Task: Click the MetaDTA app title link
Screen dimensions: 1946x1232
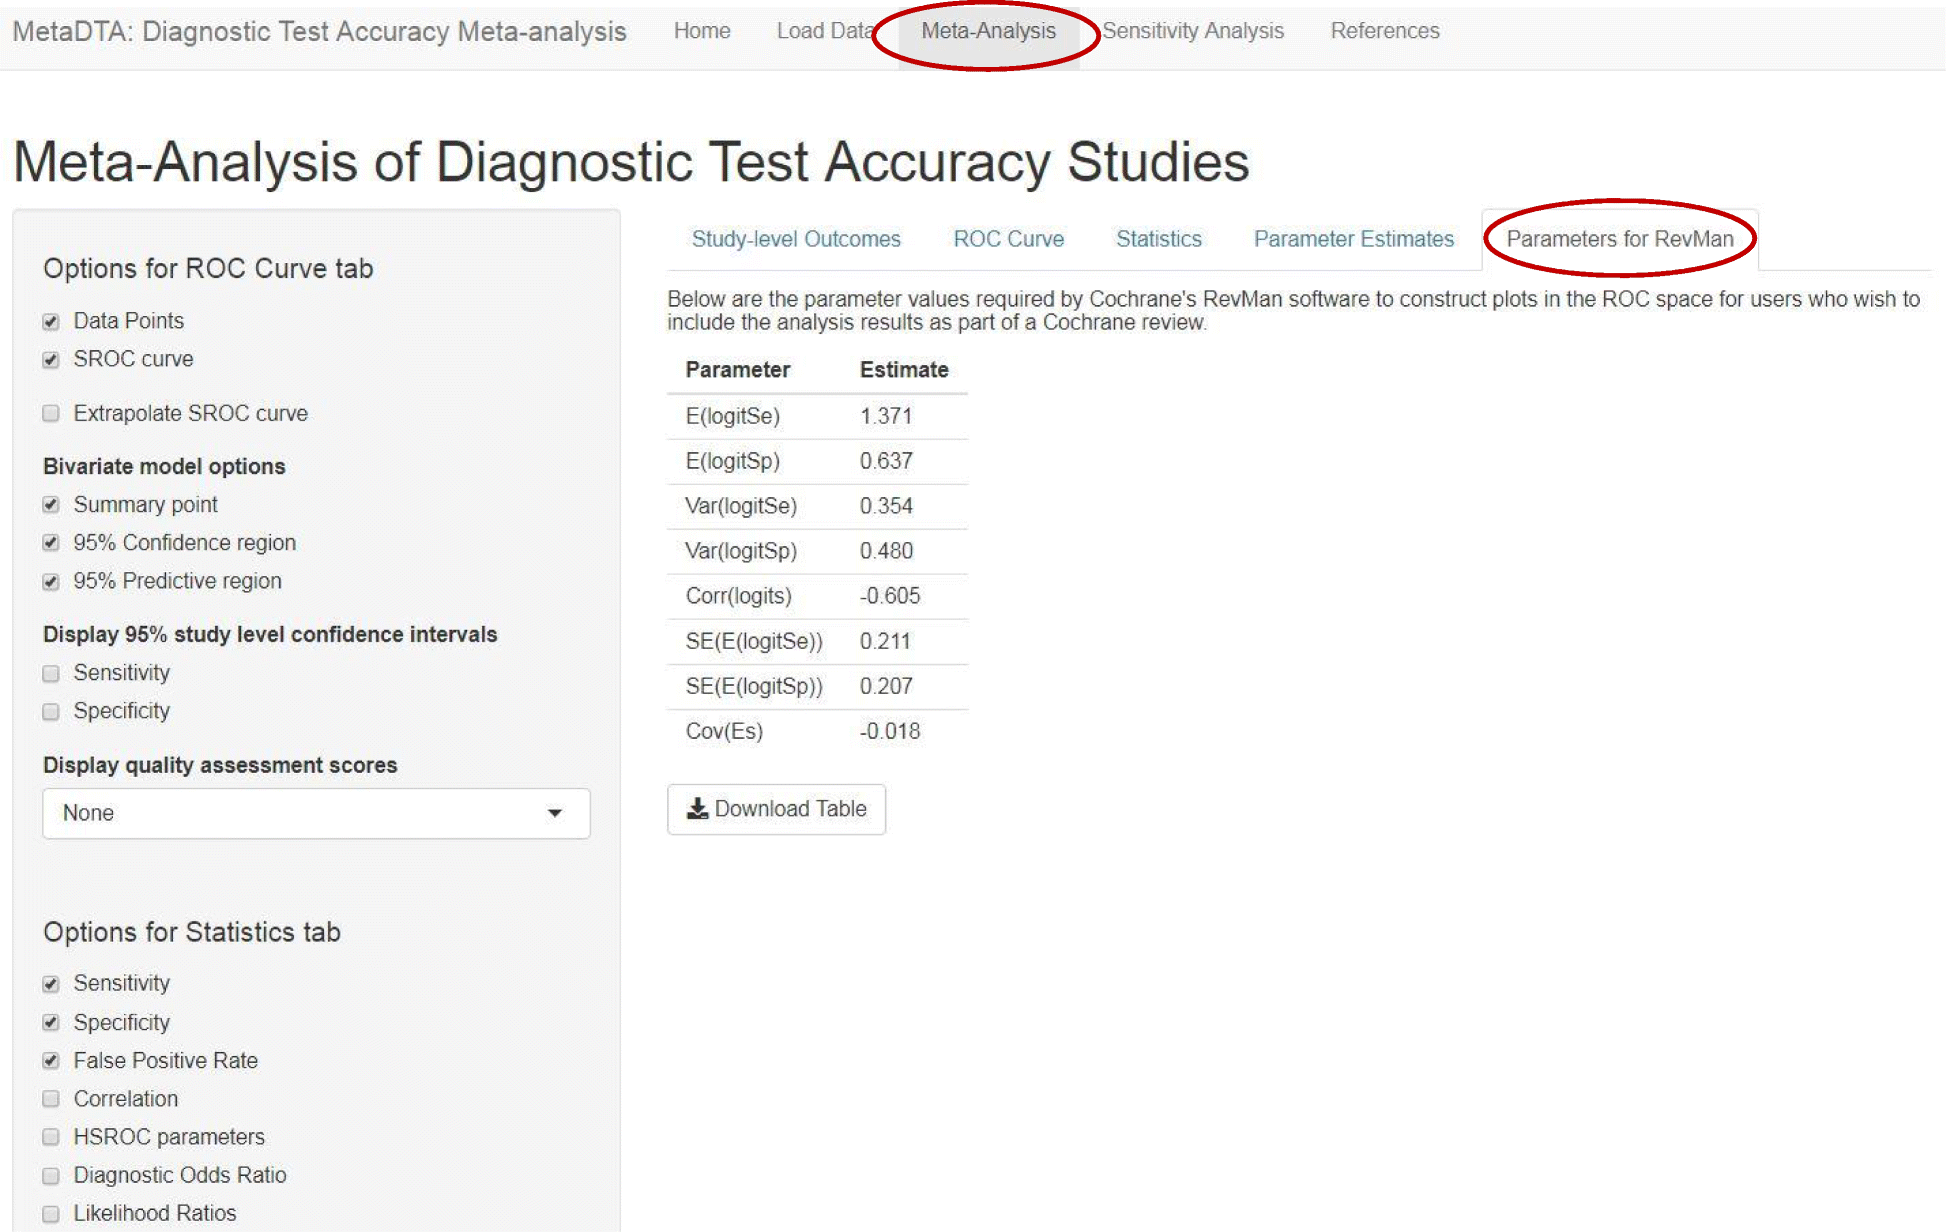Action: [x=320, y=31]
